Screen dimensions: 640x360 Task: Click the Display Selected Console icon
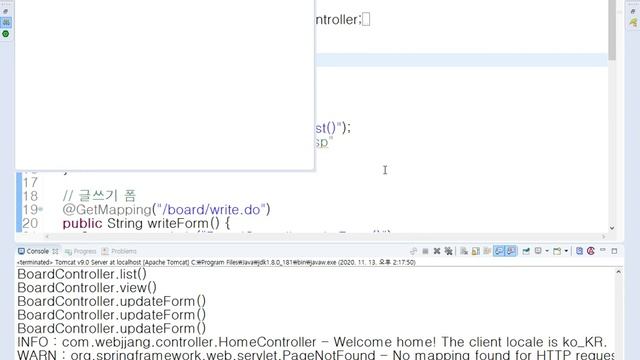[x=538, y=251]
